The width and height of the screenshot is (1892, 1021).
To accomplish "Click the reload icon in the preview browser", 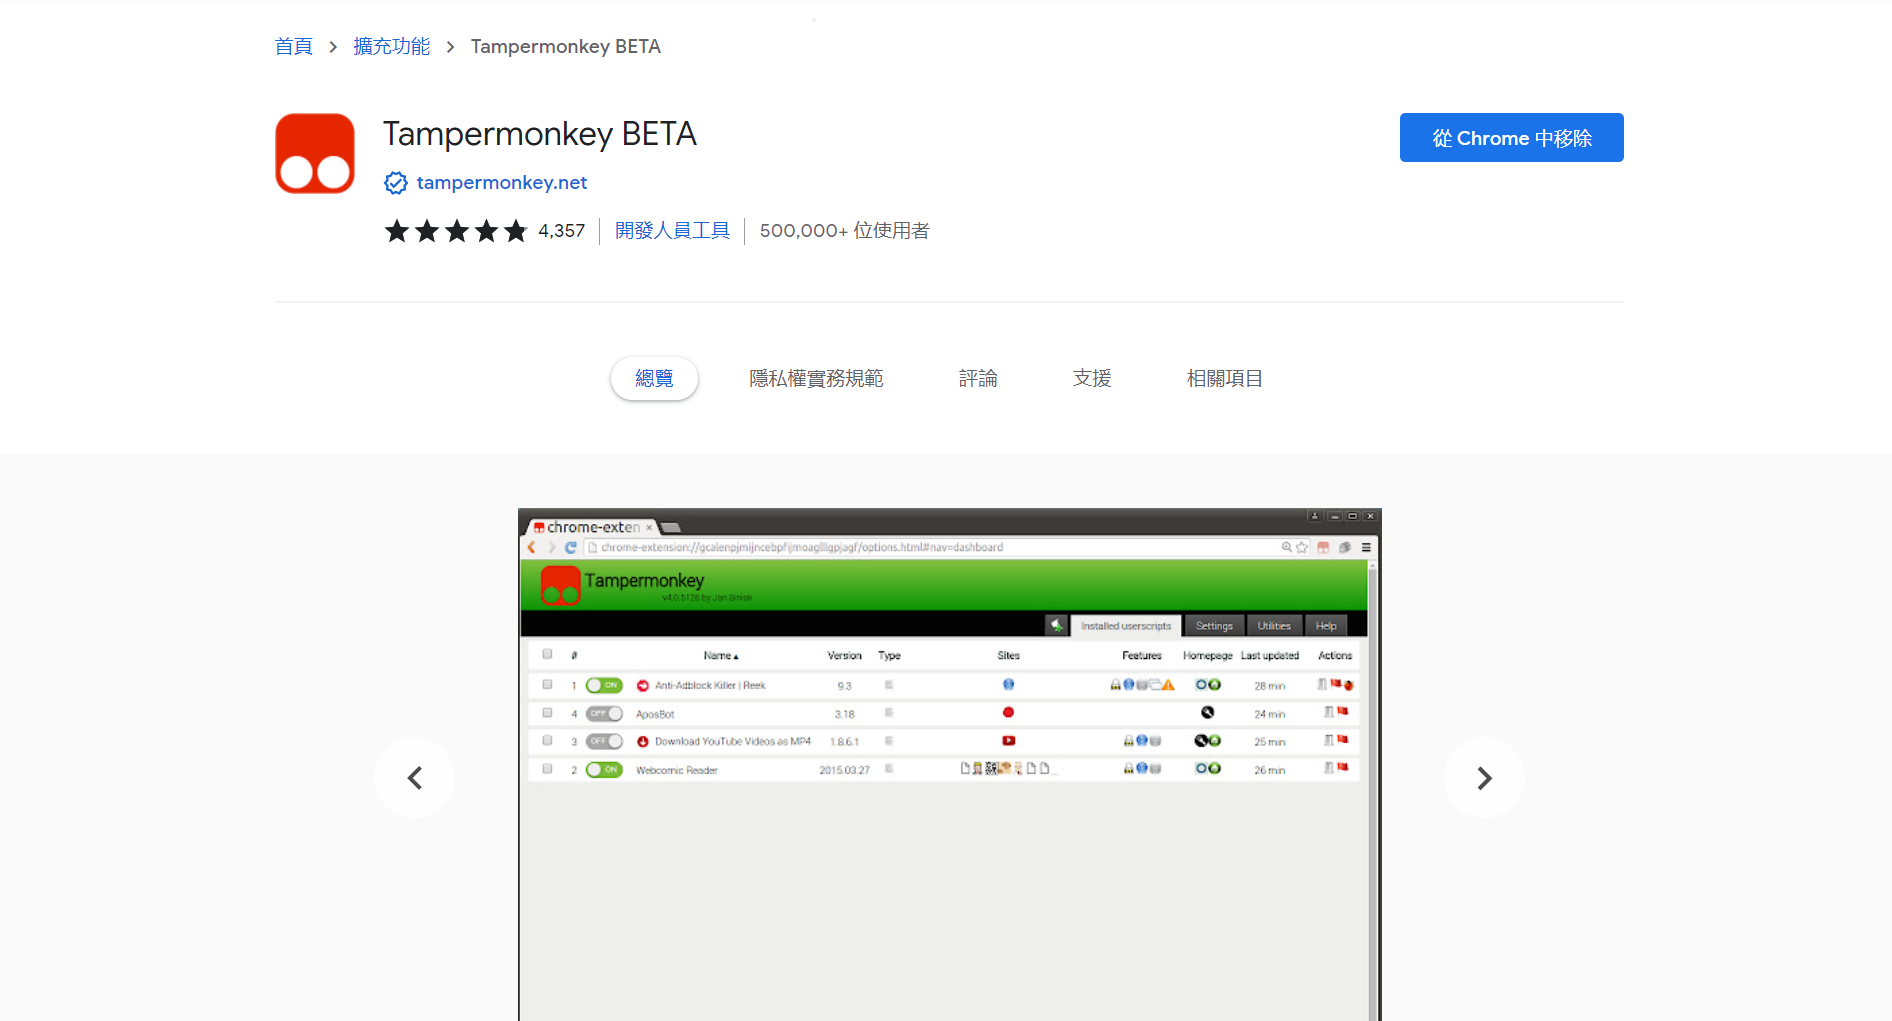I will [571, 547].
